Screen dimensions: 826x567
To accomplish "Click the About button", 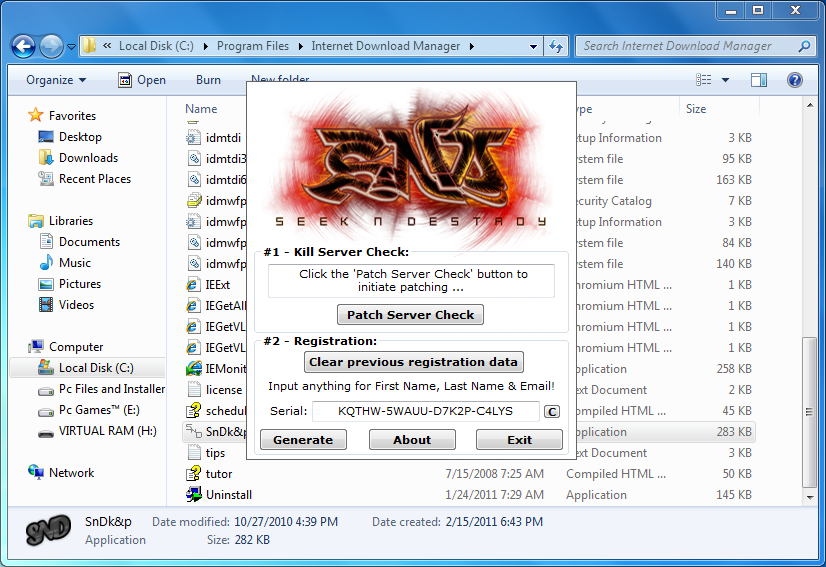I will (412, 439).
